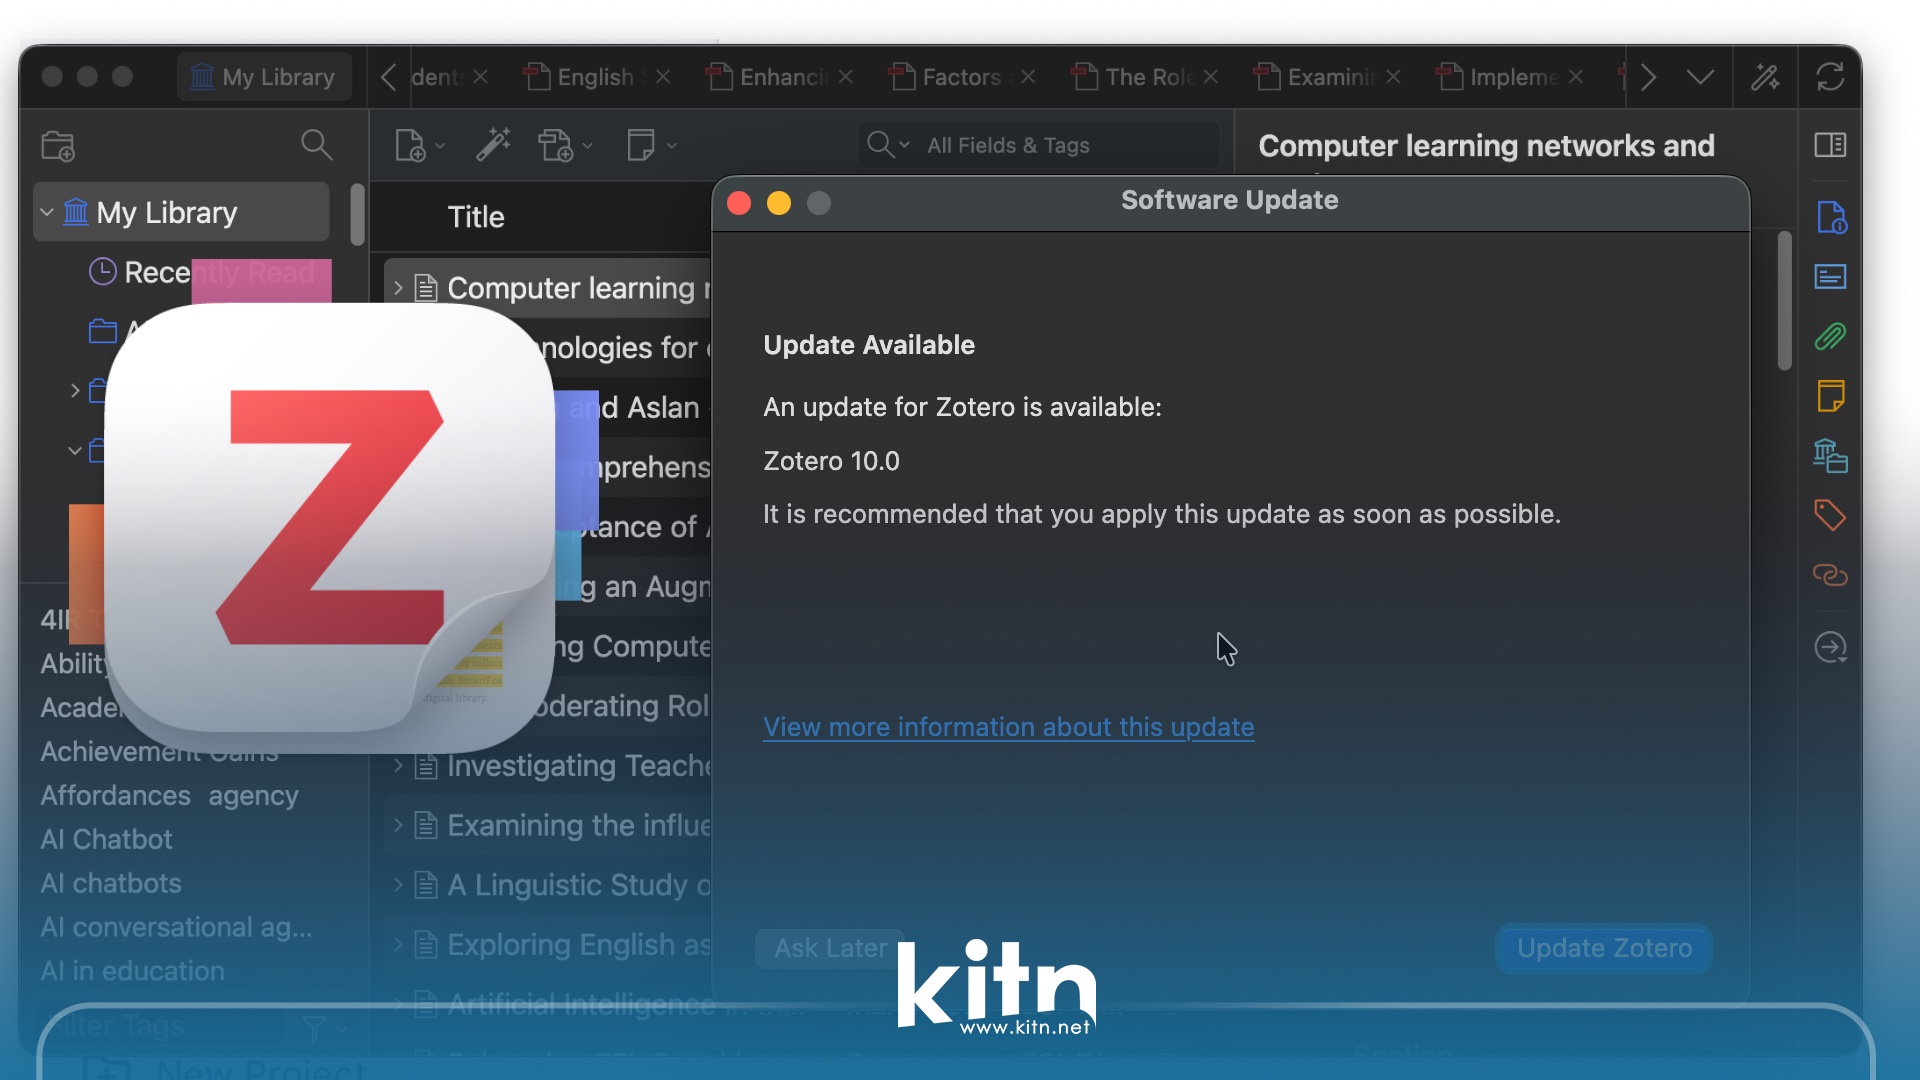
Task: Filter by the AI Chatbot tag
Action: [x=106, y=840]
